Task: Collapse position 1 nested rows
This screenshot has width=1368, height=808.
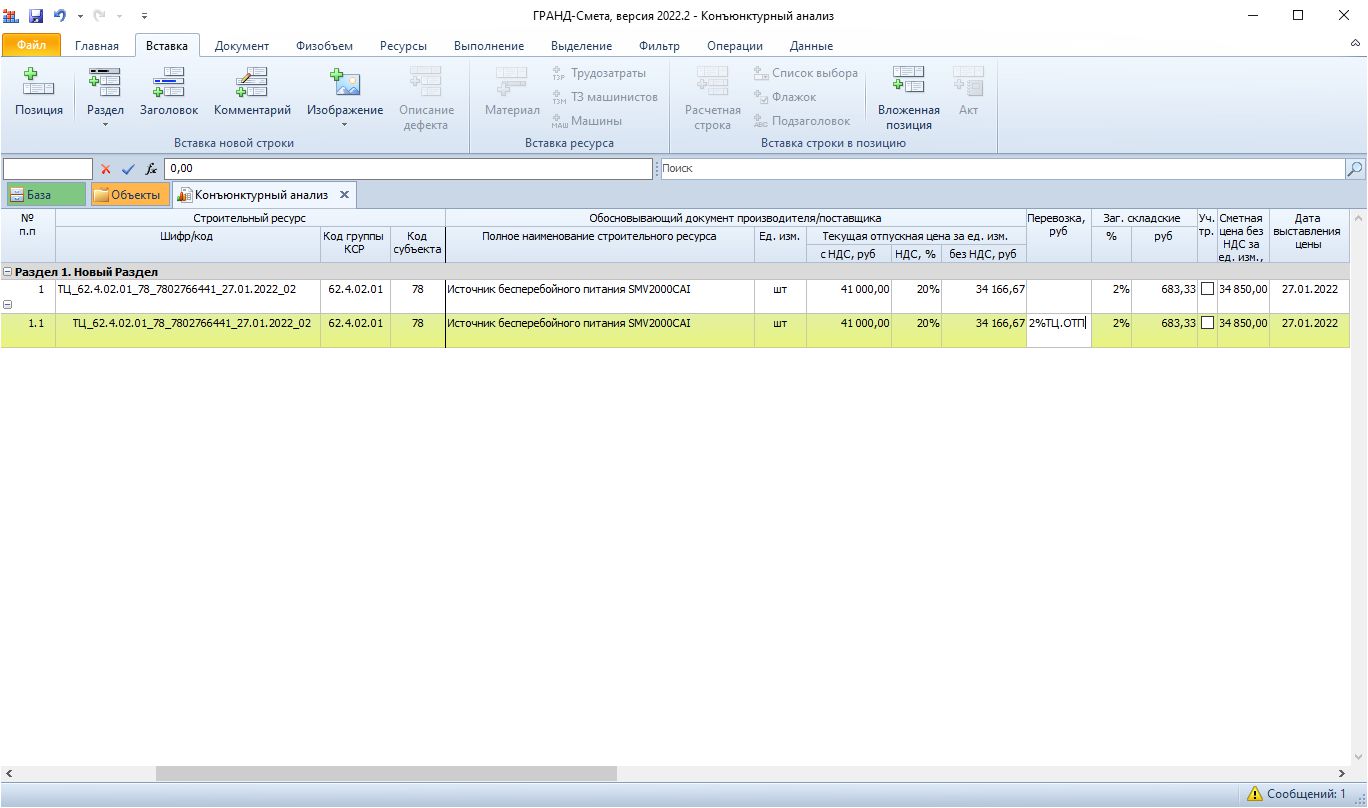Action: (x=8, y=306)
